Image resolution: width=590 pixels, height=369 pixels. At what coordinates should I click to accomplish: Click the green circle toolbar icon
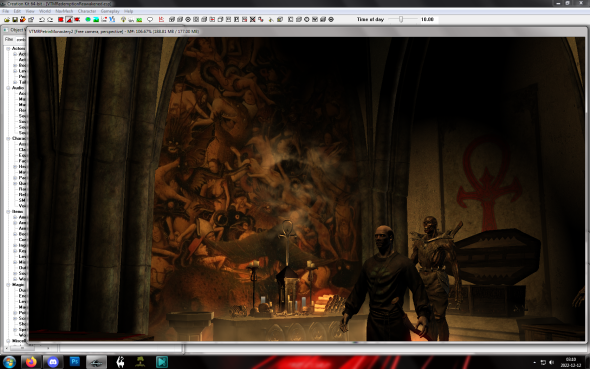(x=88, y=20)
